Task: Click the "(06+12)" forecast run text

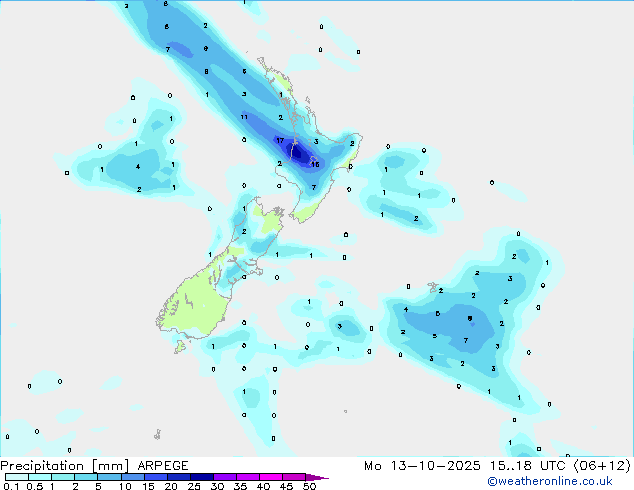Action: (x=602, y=466)
